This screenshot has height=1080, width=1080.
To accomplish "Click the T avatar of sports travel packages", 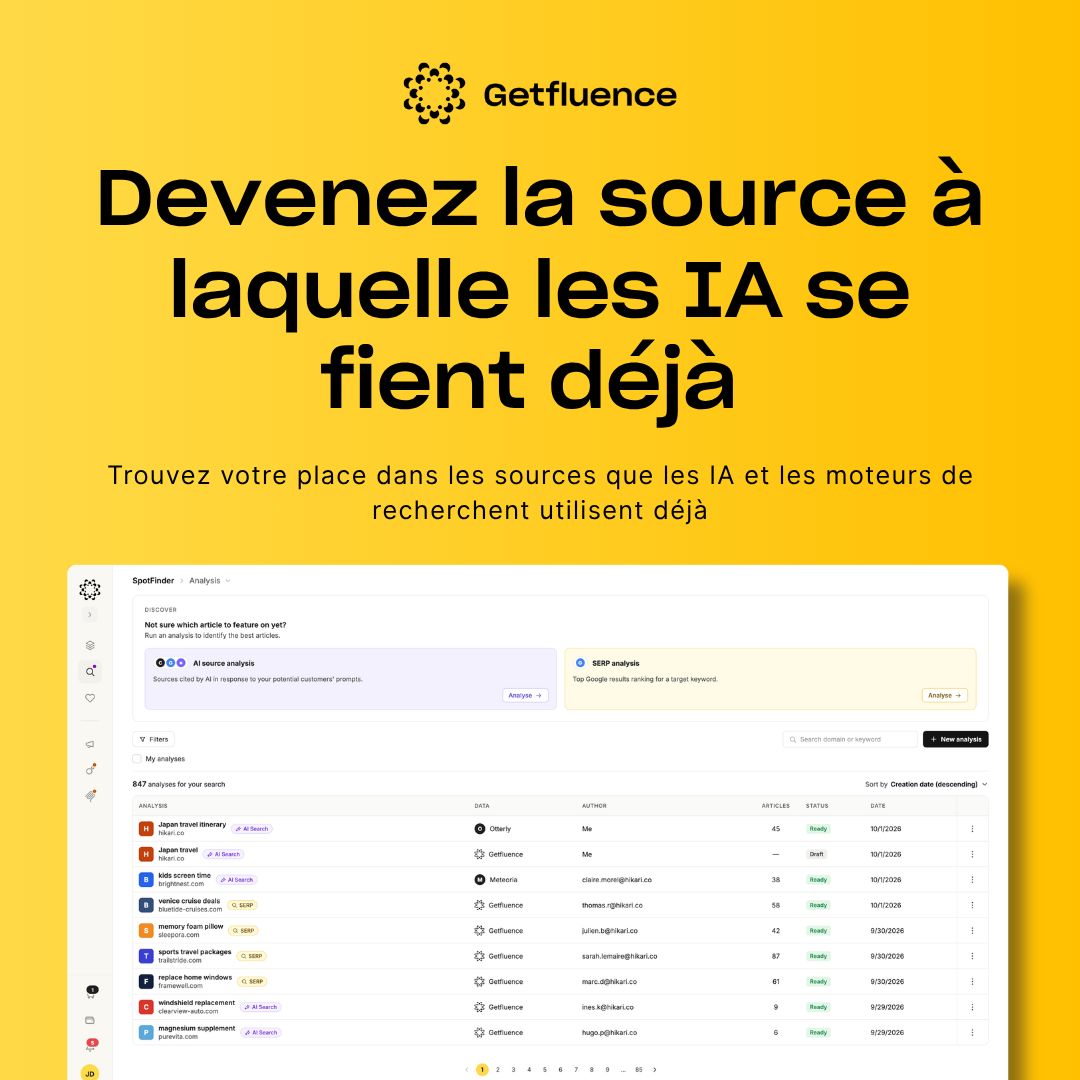I will [146, 956].
